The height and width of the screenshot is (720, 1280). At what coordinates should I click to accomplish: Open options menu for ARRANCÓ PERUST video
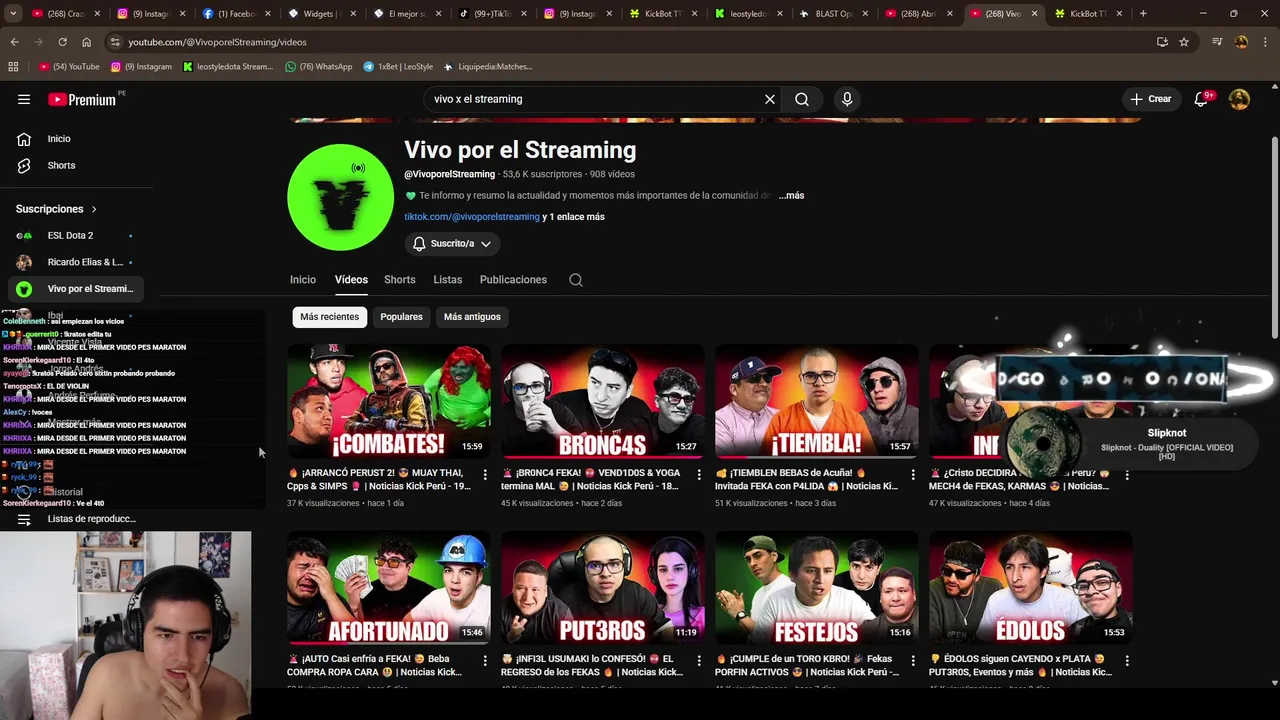(x=485, y=474)
